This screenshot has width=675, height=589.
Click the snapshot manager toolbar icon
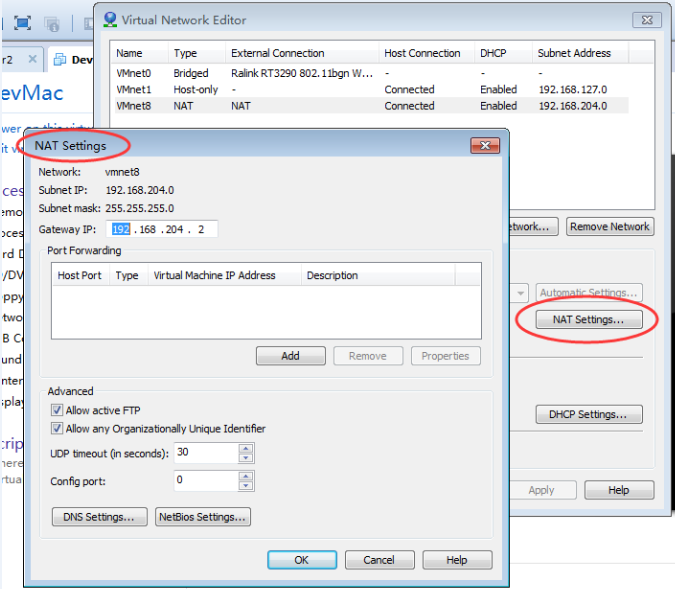coord(52,24)
